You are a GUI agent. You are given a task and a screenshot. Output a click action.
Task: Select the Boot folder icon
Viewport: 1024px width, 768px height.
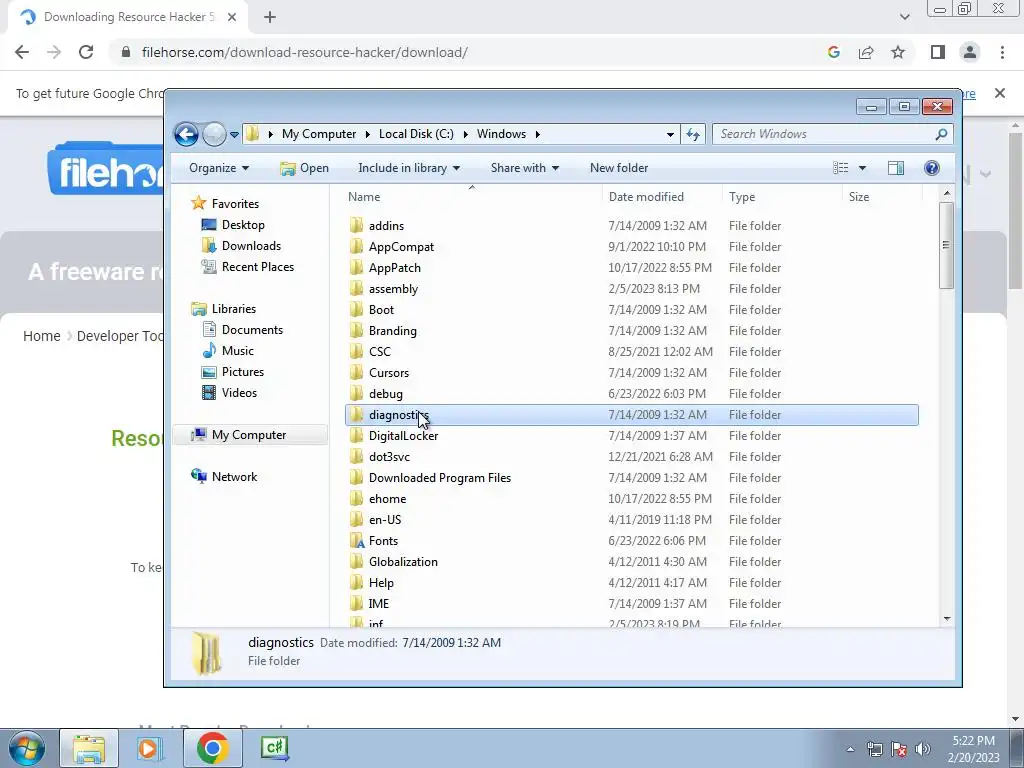pyautogui.click(x=356, y=310)
